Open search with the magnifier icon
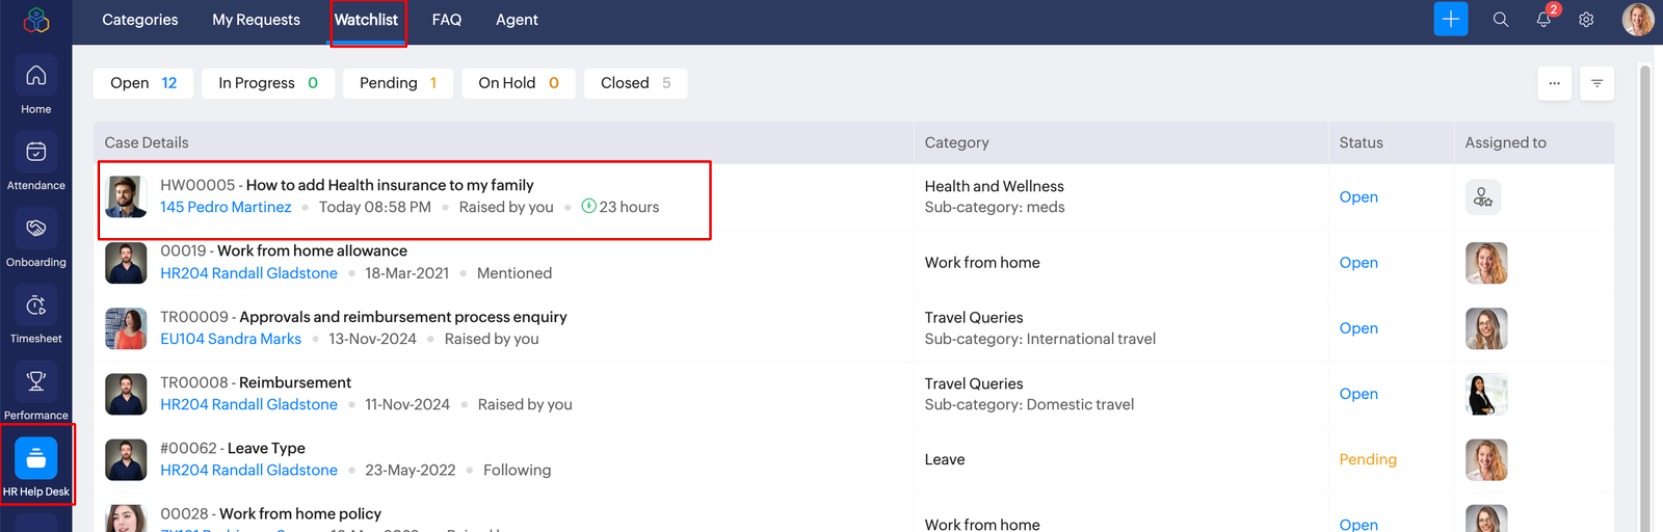 1500,19
